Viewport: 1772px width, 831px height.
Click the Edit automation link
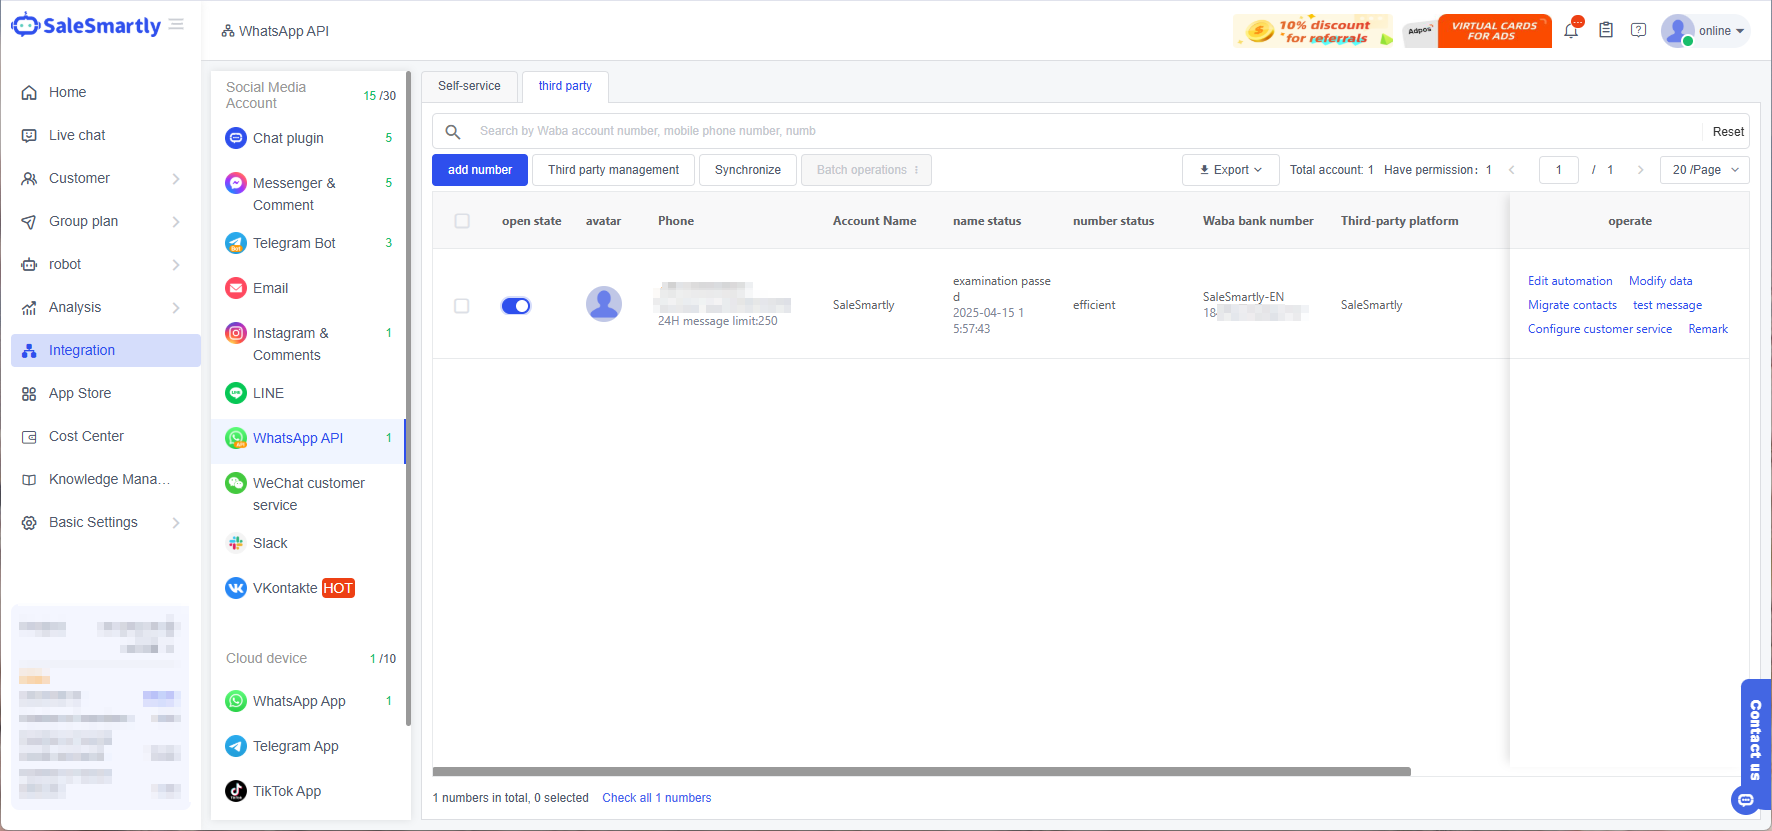coord(1569,281)
